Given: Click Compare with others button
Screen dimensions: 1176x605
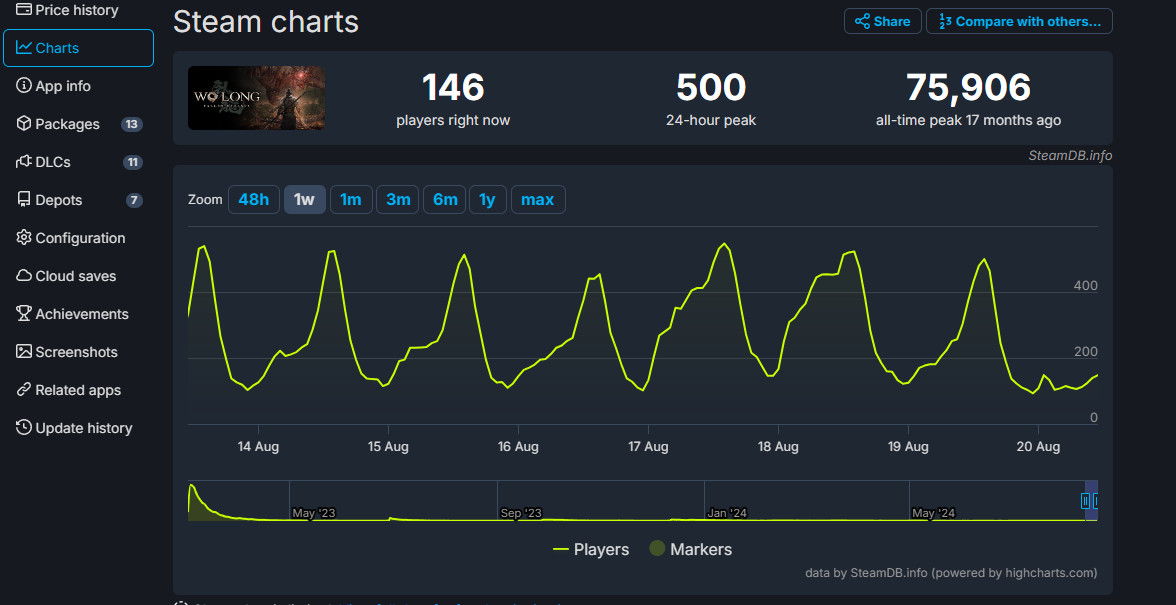Looking at the screenshot, I should pyautogui.click(x=1019, y=21).
